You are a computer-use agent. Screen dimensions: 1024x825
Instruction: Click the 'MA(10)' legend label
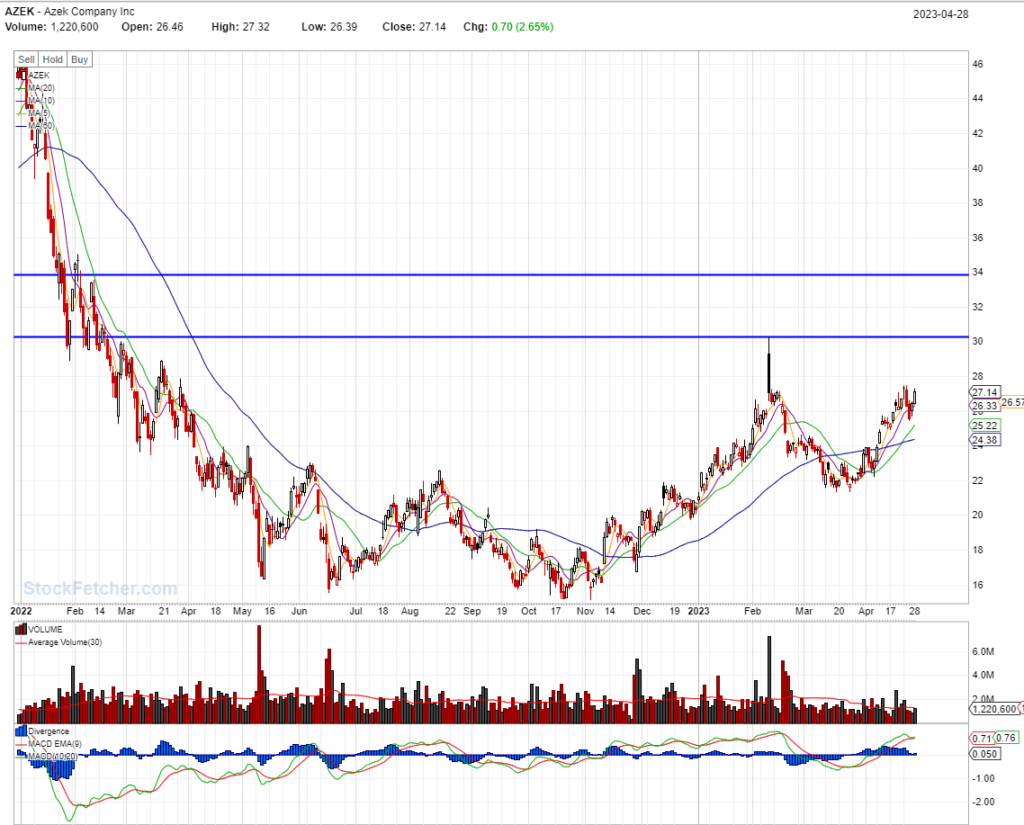click(x=41, y=101)
